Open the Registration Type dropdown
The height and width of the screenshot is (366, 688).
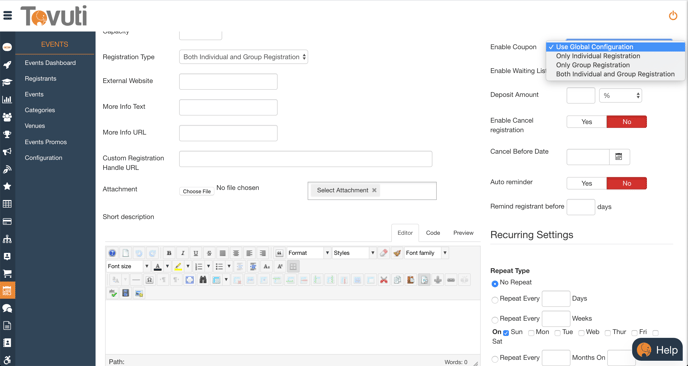pyautogui.click(x=244, y=57)
